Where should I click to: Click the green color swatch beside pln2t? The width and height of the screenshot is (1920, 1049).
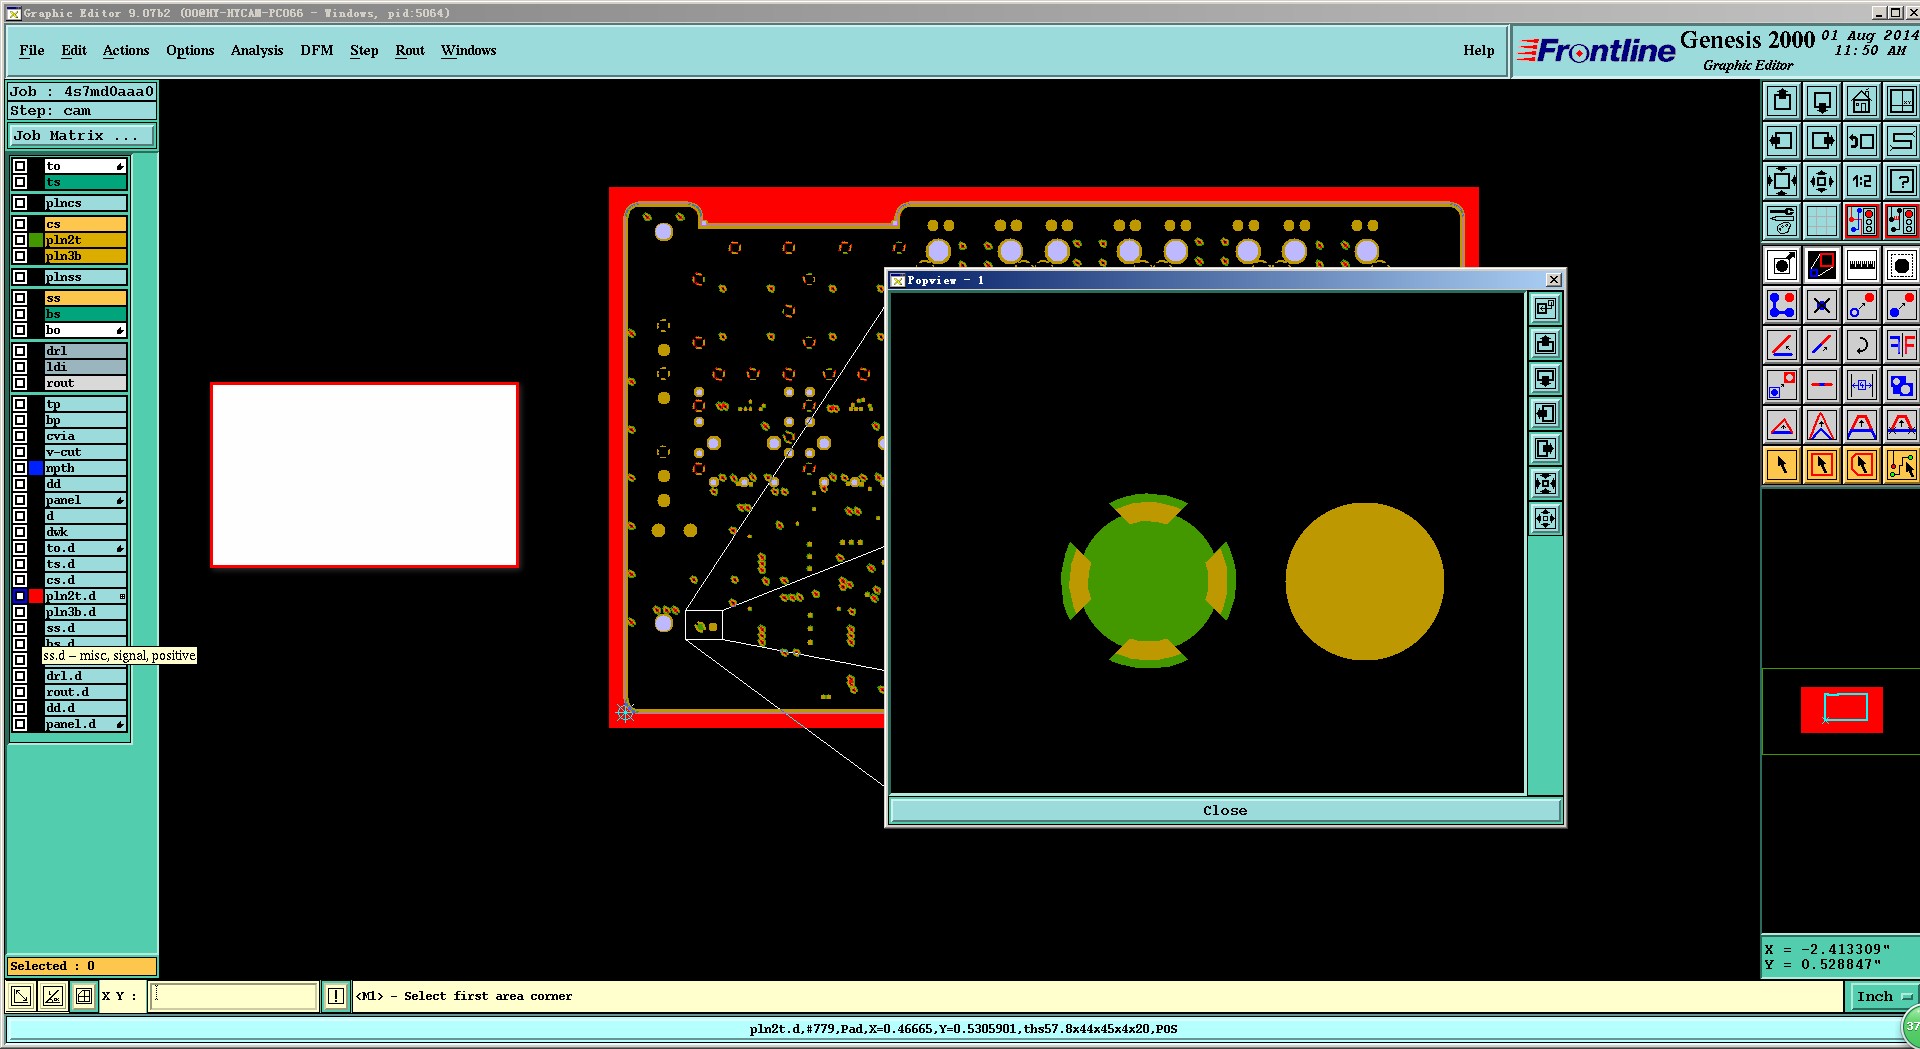click(36, 240)
